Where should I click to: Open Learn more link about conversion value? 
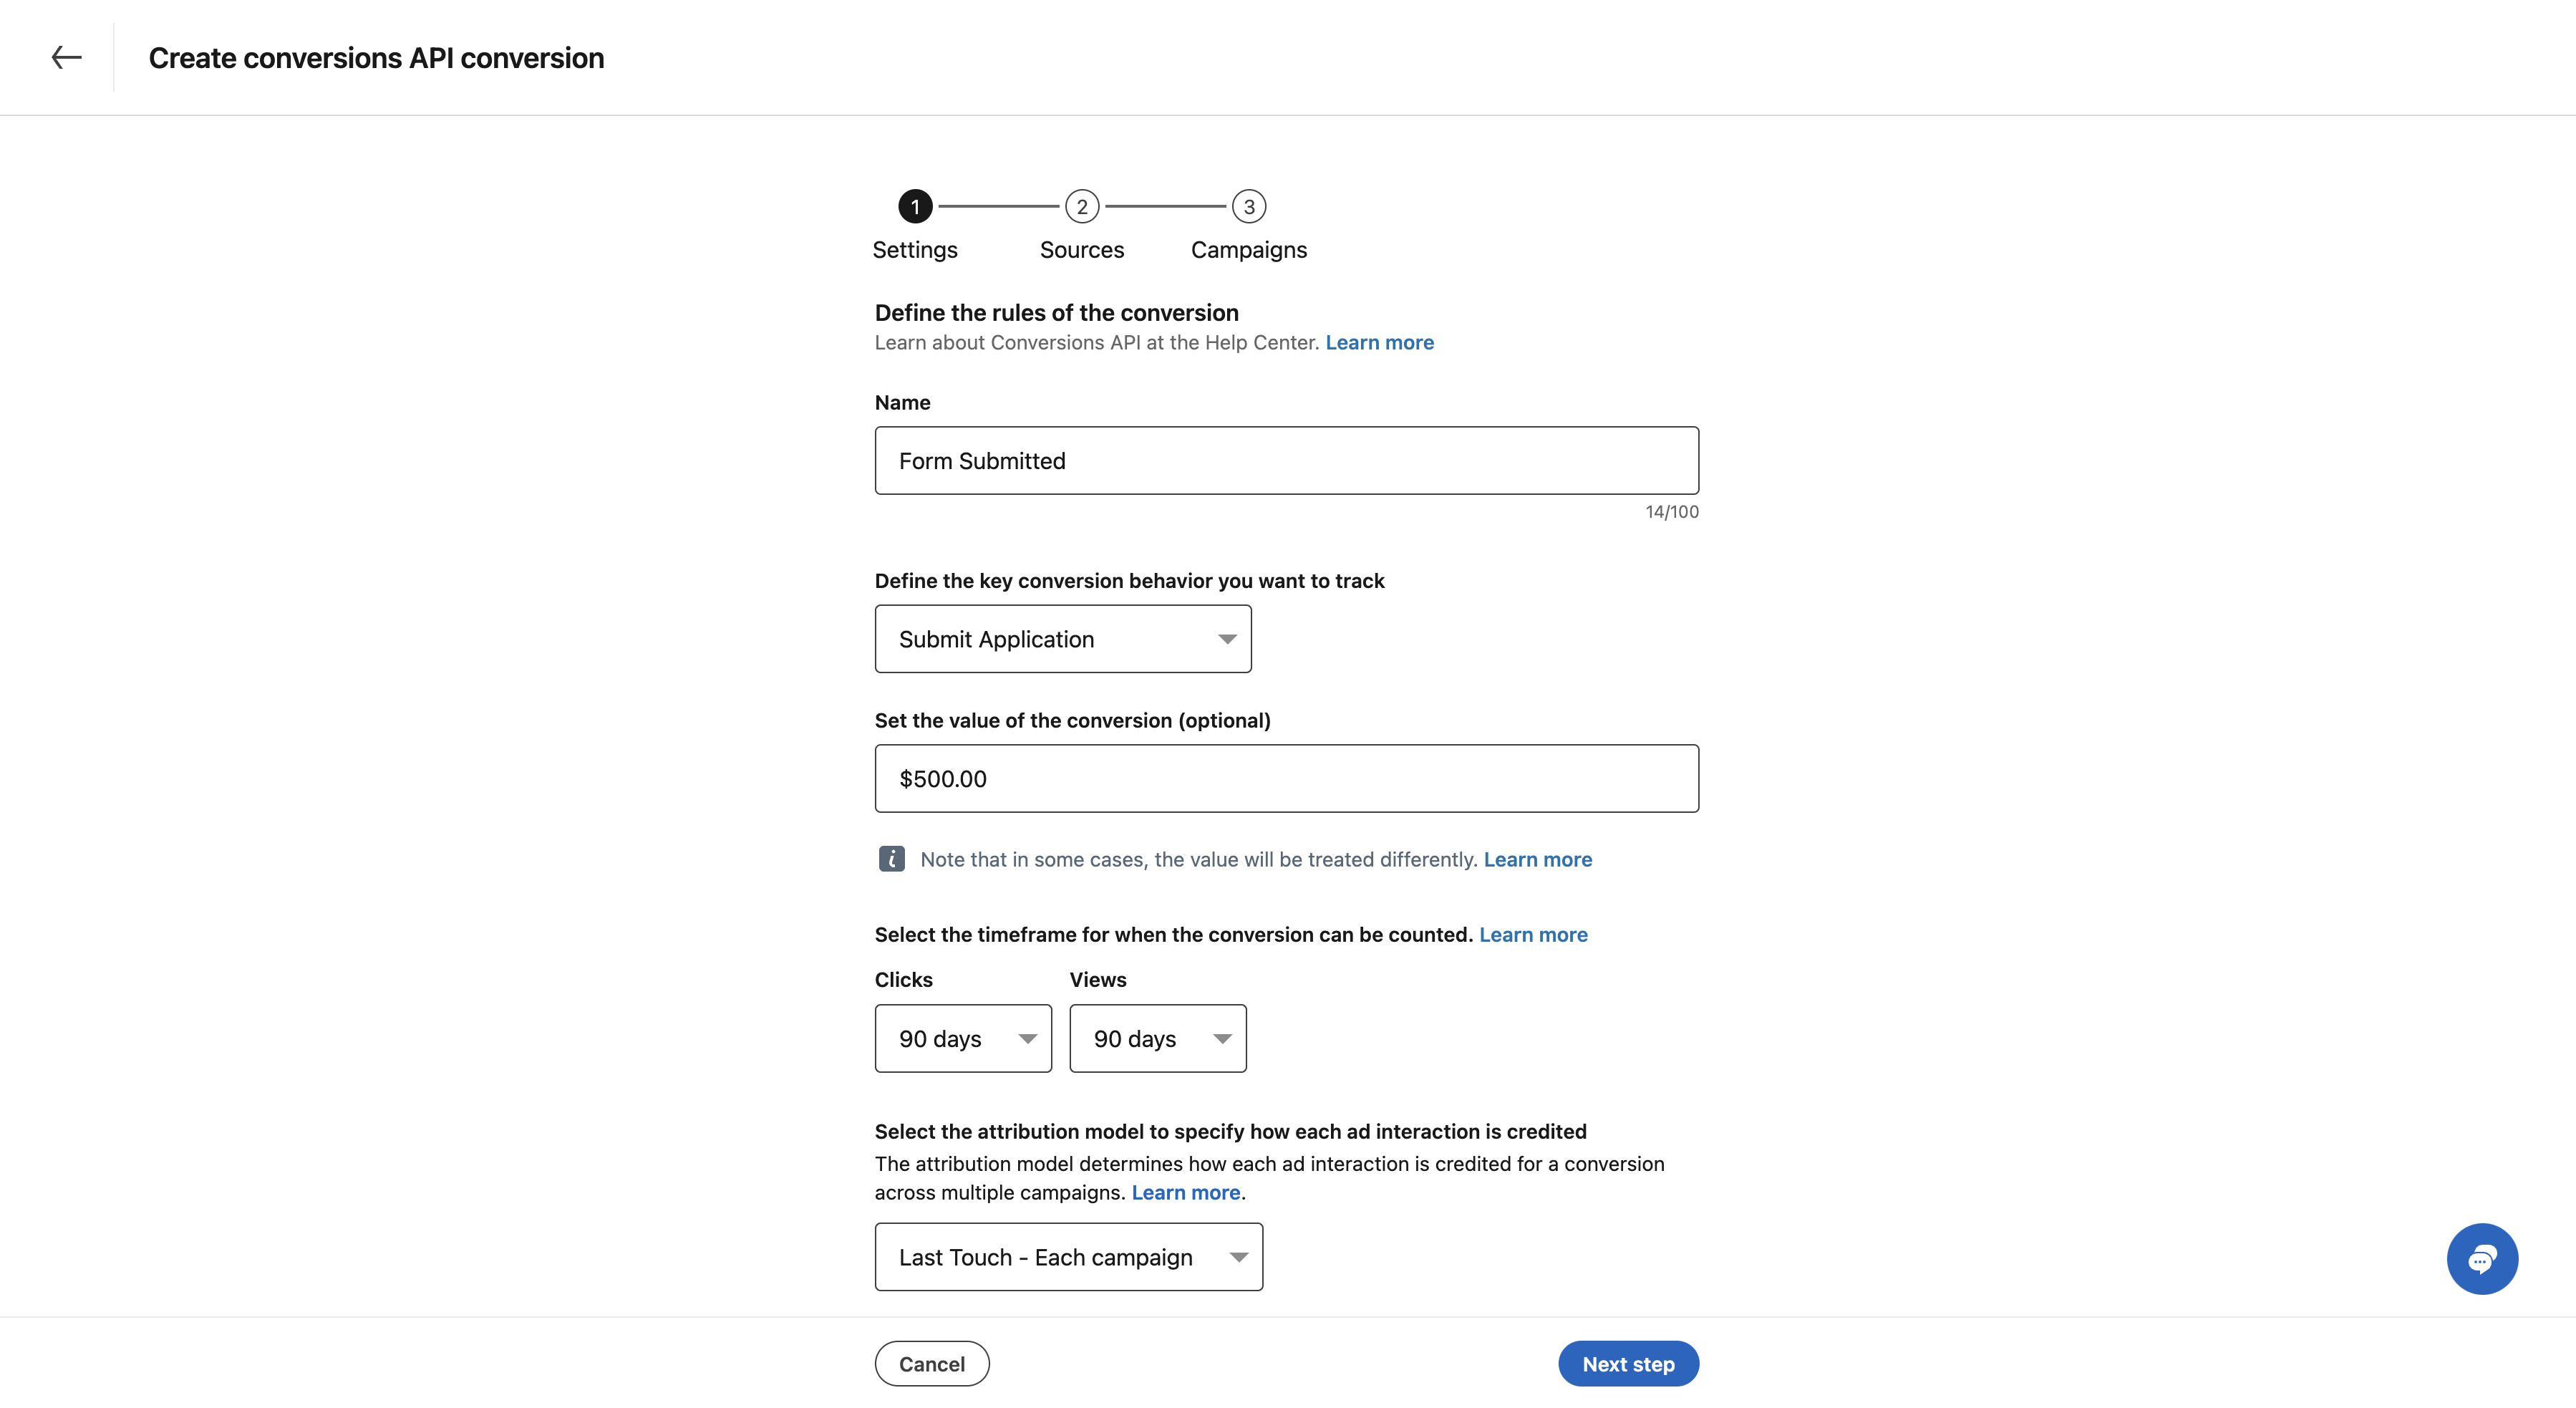pyautogui.click(x=1537, y=860)
